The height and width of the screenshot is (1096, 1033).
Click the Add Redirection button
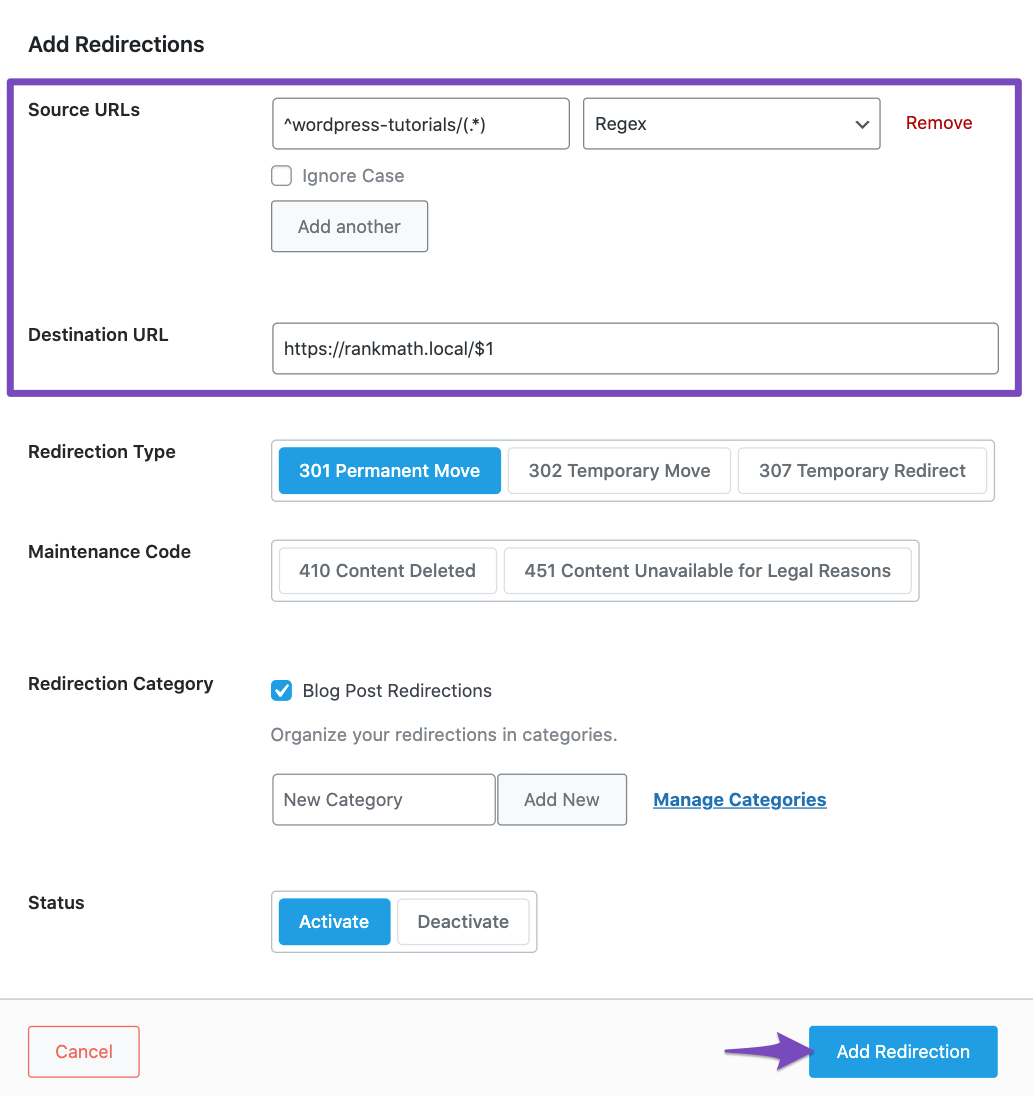(x=903, y=1052)
